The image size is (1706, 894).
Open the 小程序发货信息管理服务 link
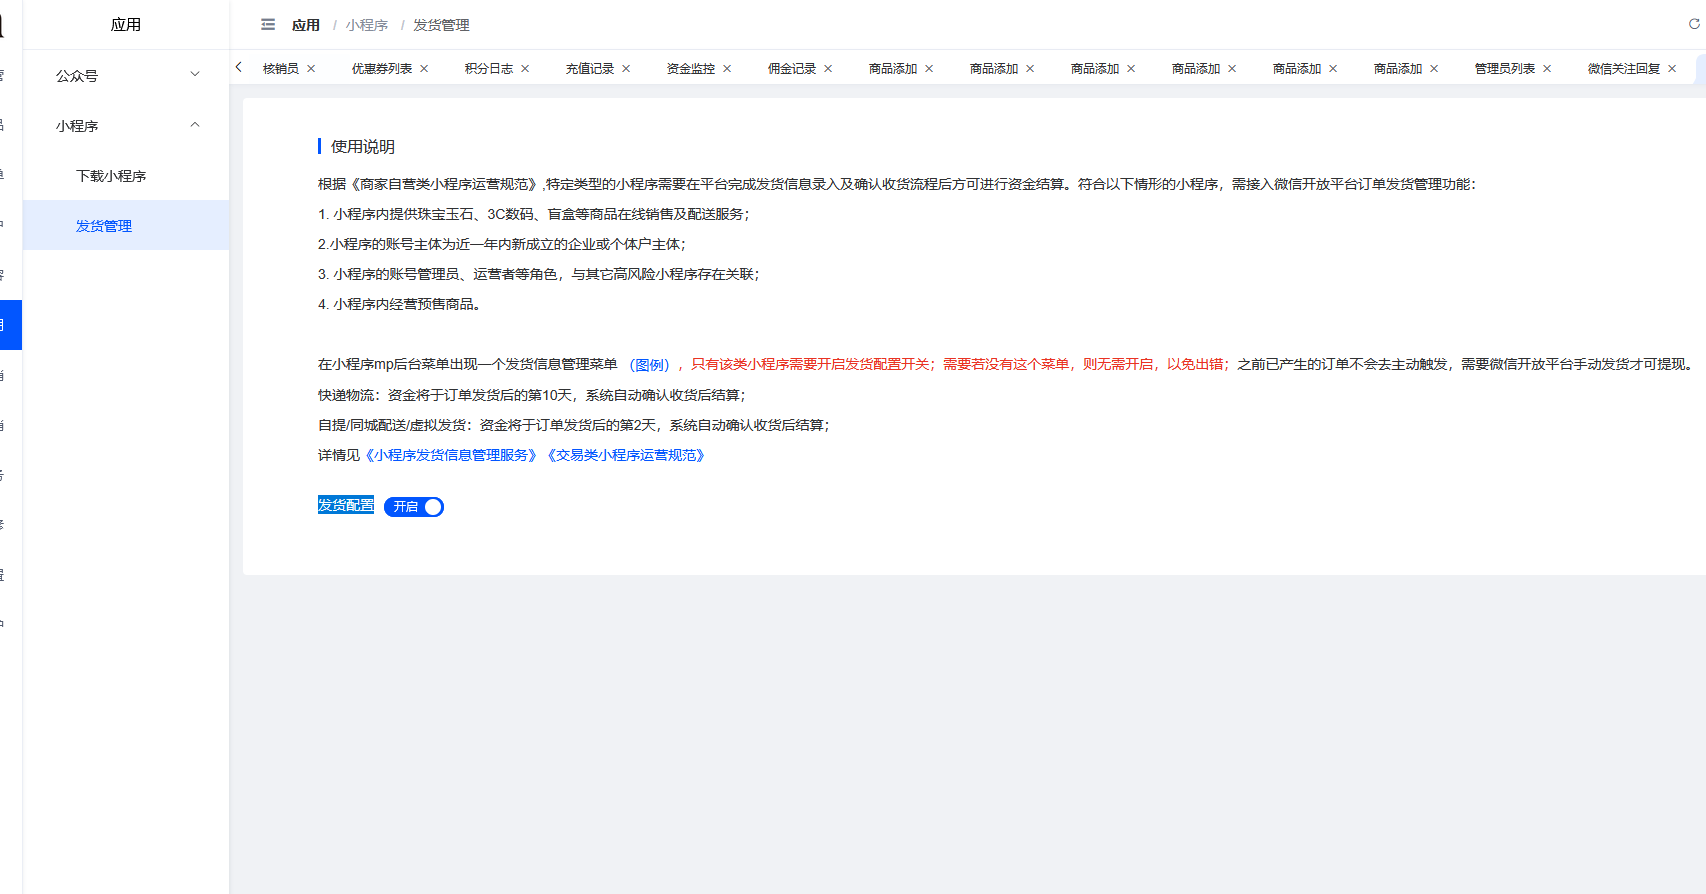pyautogui.click(x=451, y=455)
